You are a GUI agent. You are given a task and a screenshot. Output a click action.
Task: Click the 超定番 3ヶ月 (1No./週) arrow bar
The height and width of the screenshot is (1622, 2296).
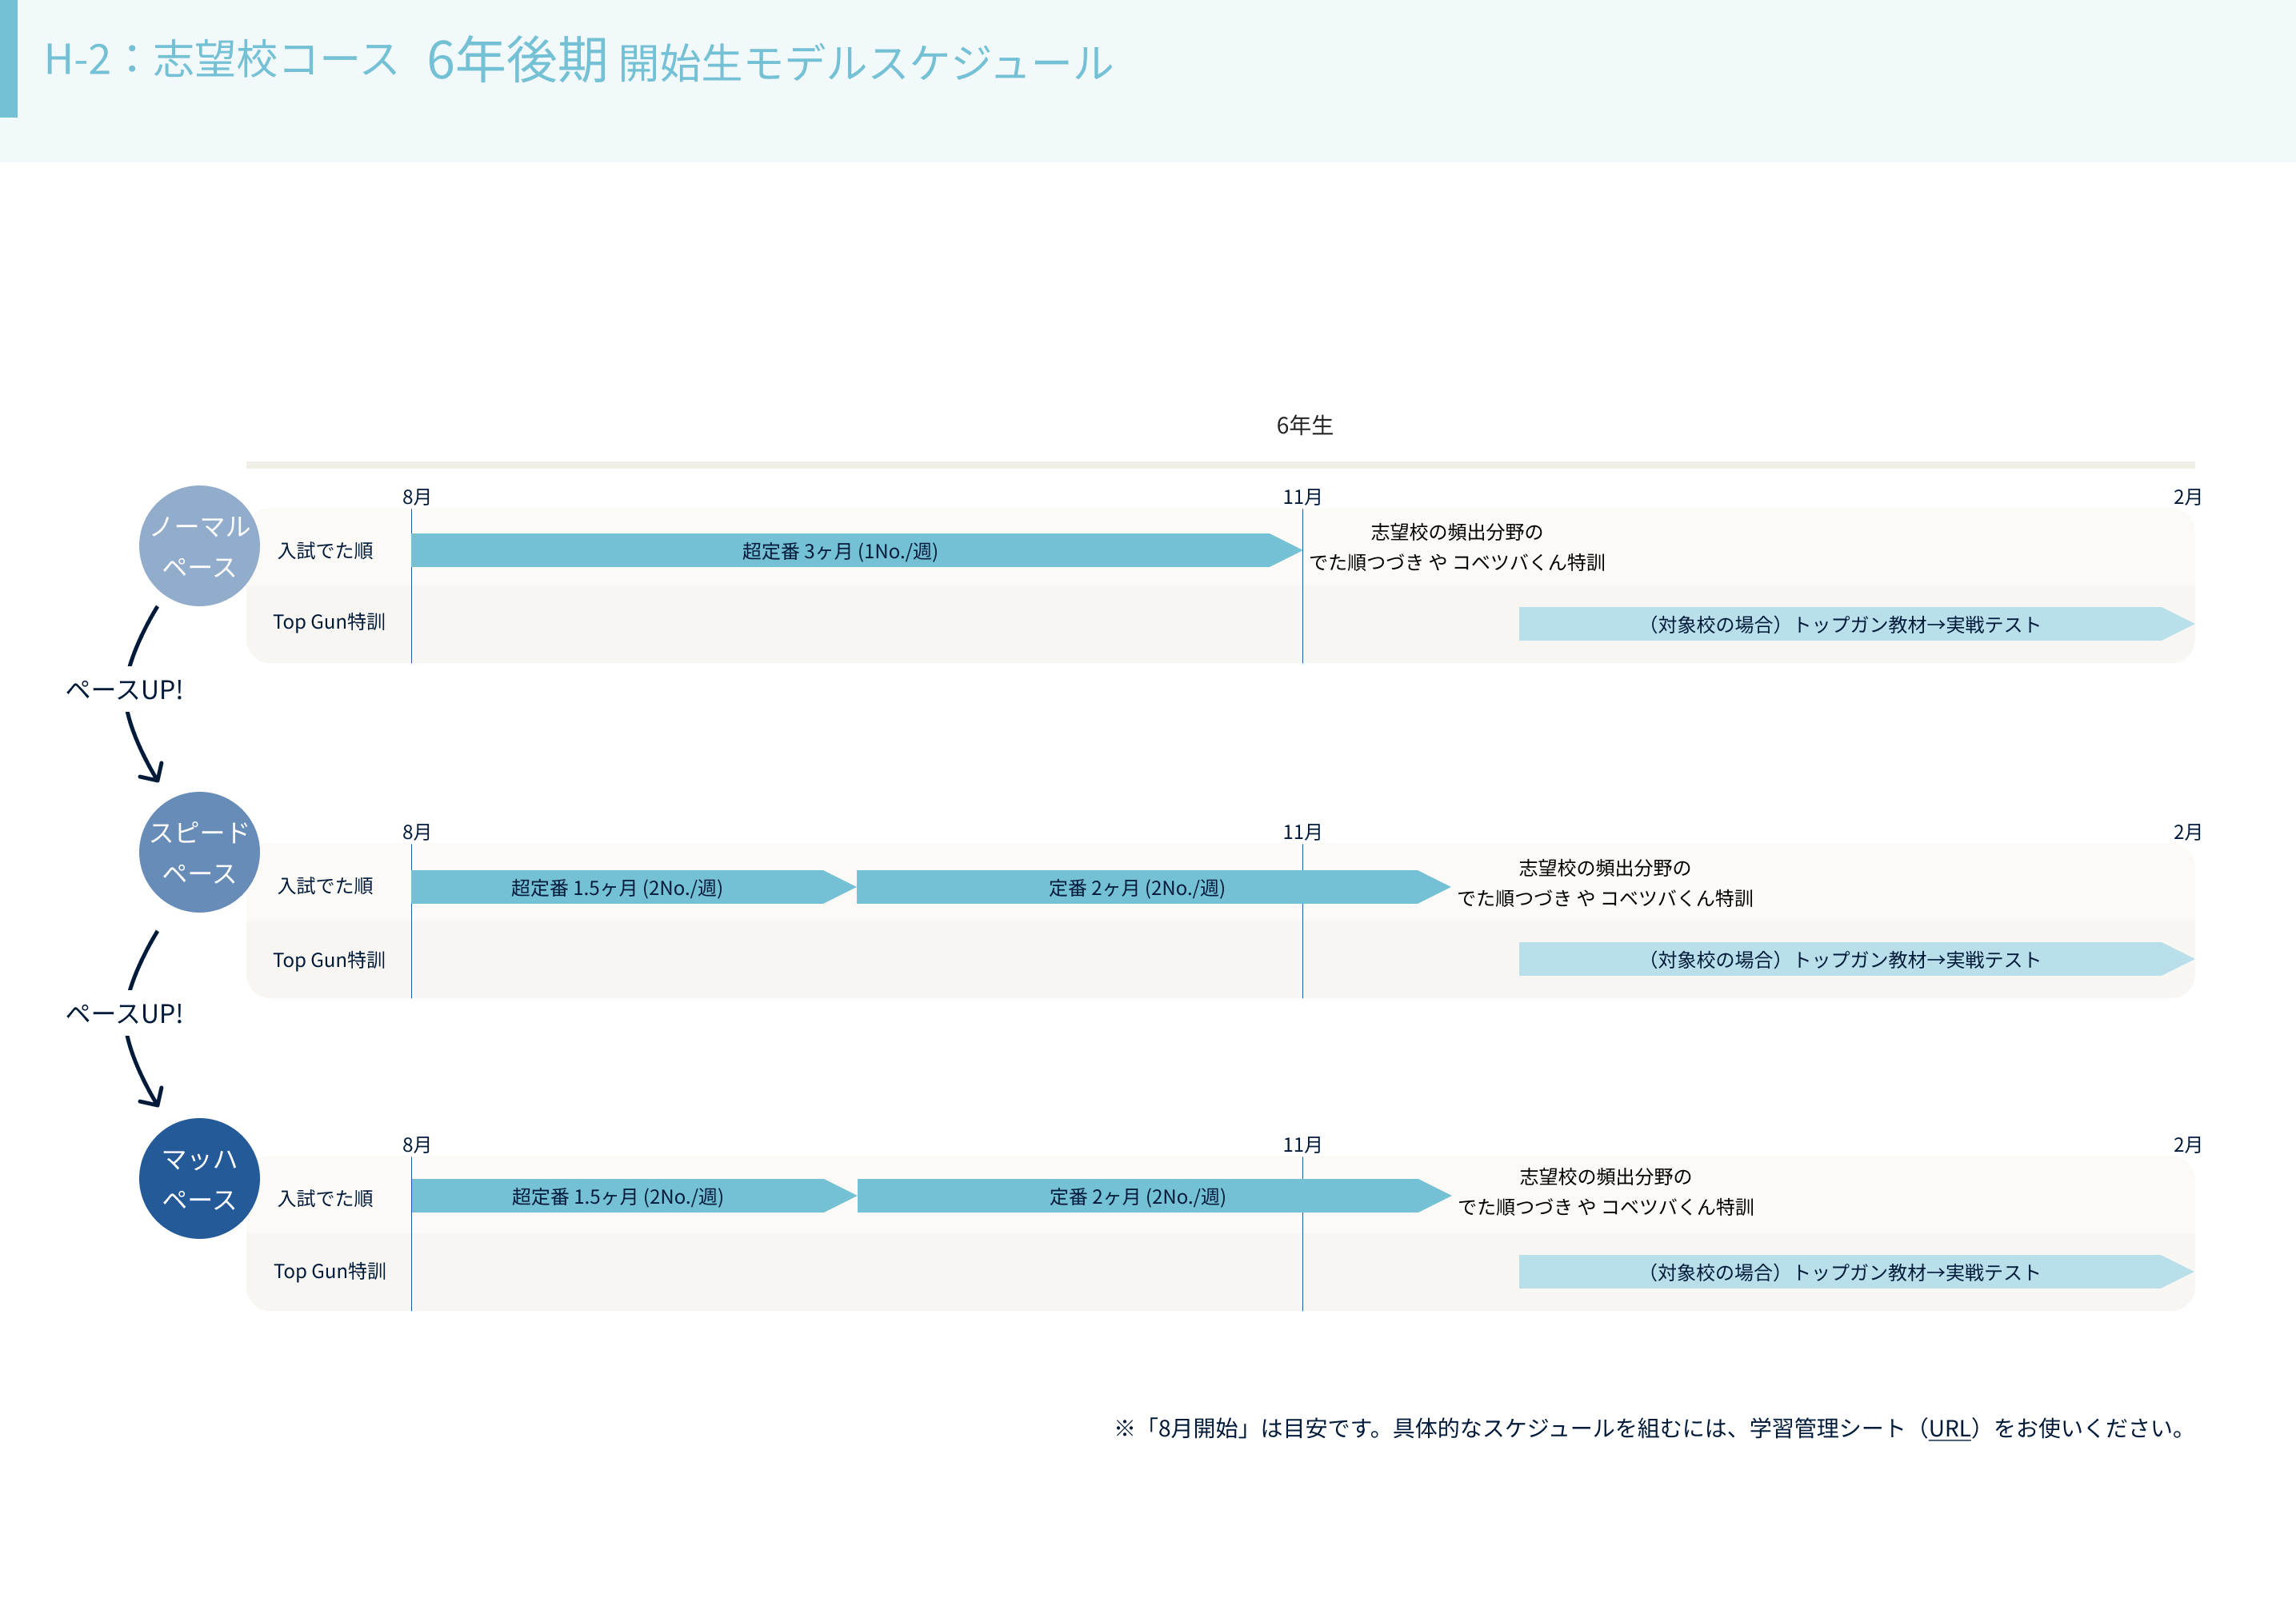(840, 551)
